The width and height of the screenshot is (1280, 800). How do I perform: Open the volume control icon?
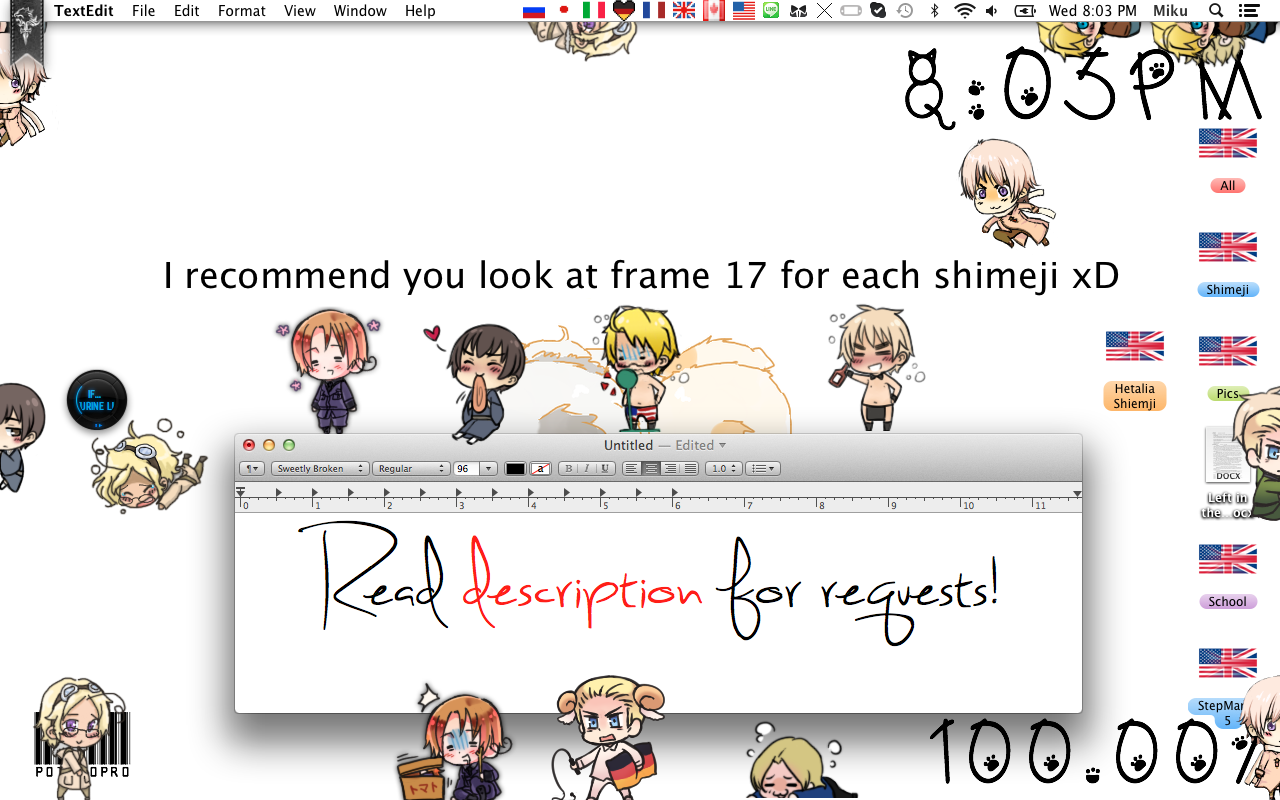pyautogui.click(x=991, y=11)
